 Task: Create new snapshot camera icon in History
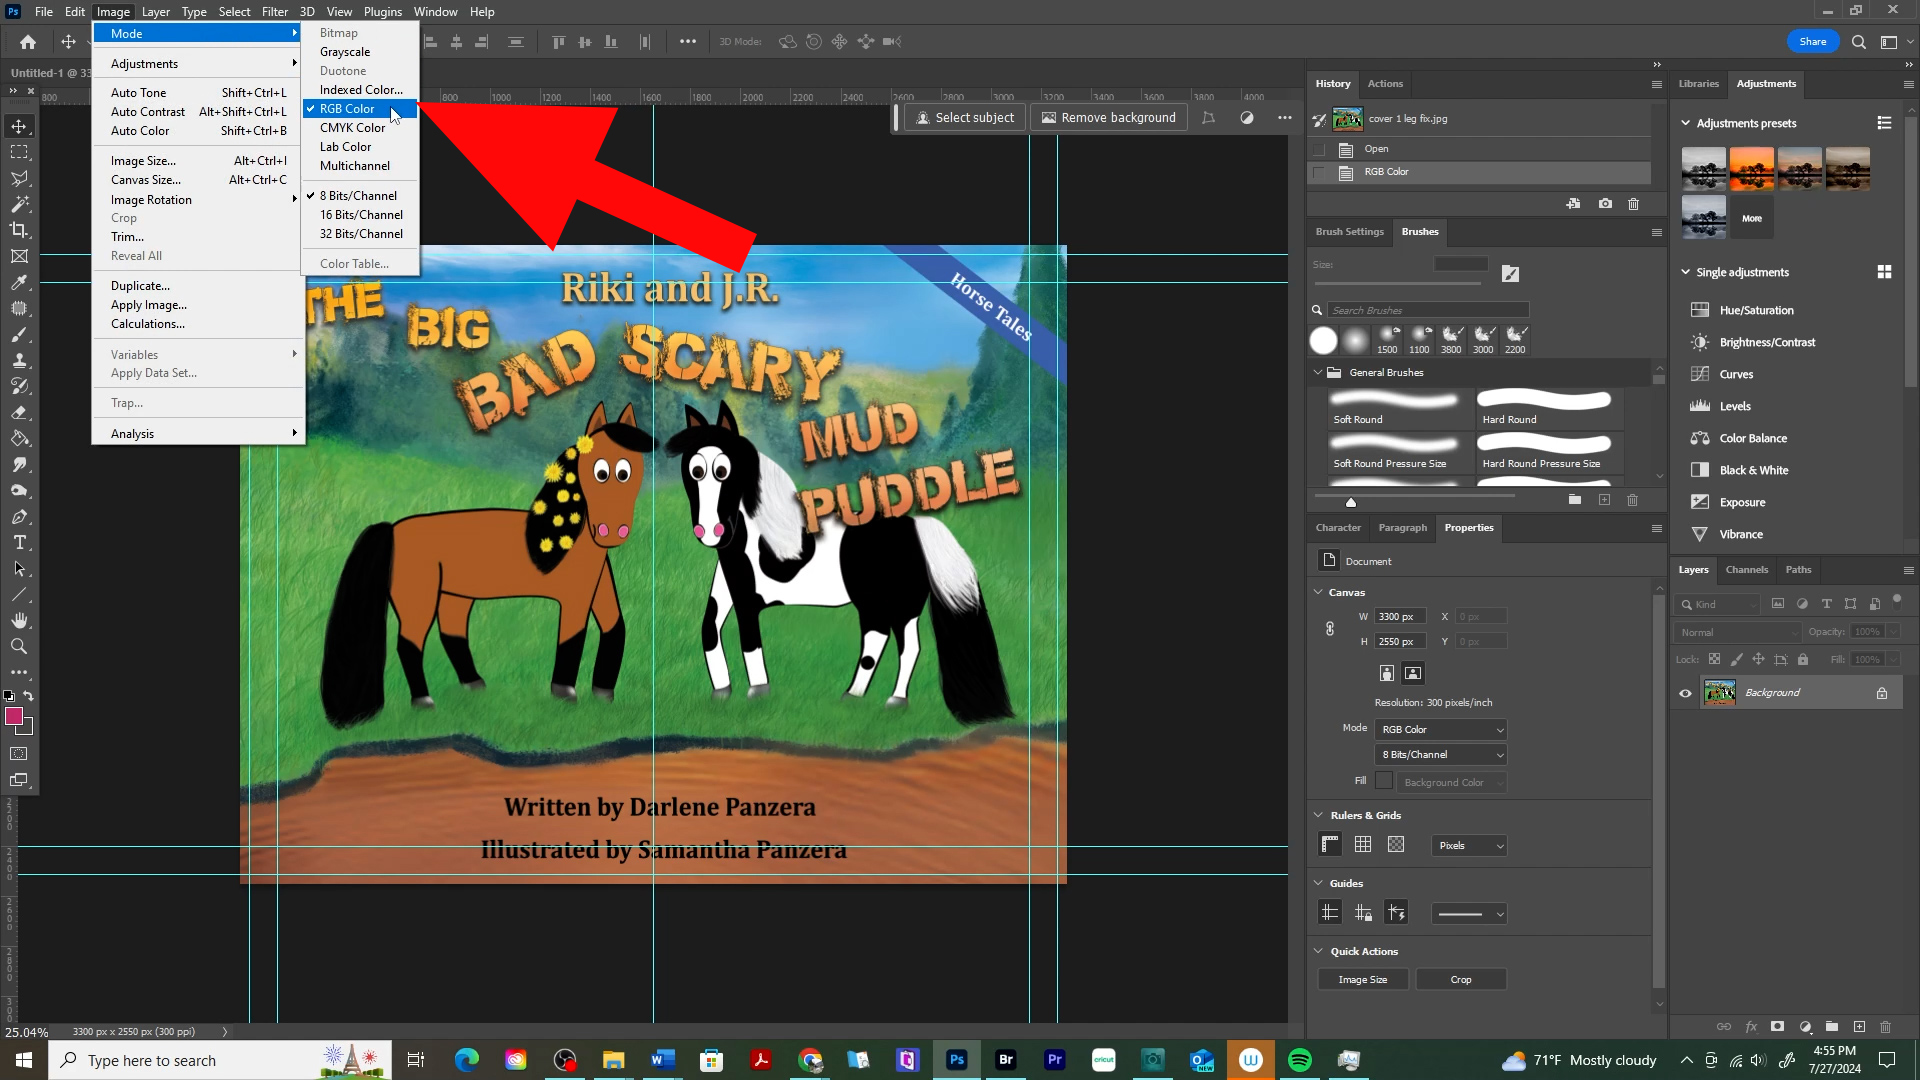[1605, 203]
